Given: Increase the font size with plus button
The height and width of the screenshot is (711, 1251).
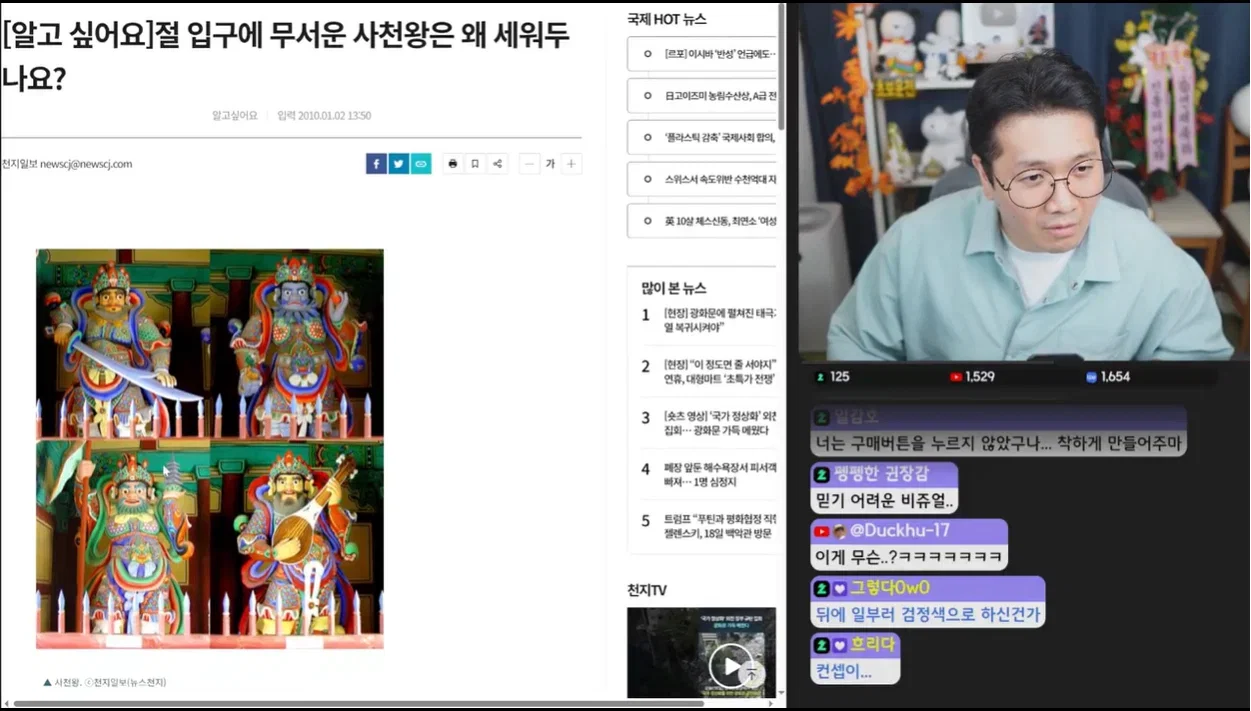Looking at the screenshot, I should [x=571, y=164].
